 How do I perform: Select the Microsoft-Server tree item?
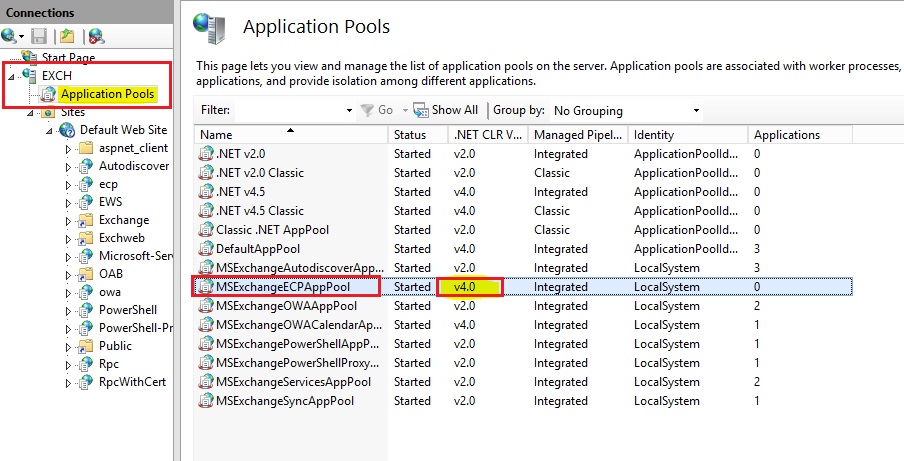(x=135, y=256)
